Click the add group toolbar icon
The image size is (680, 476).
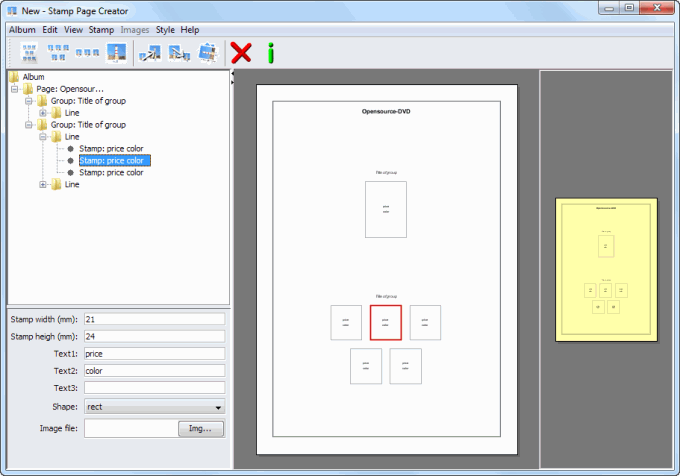point(59,52)
